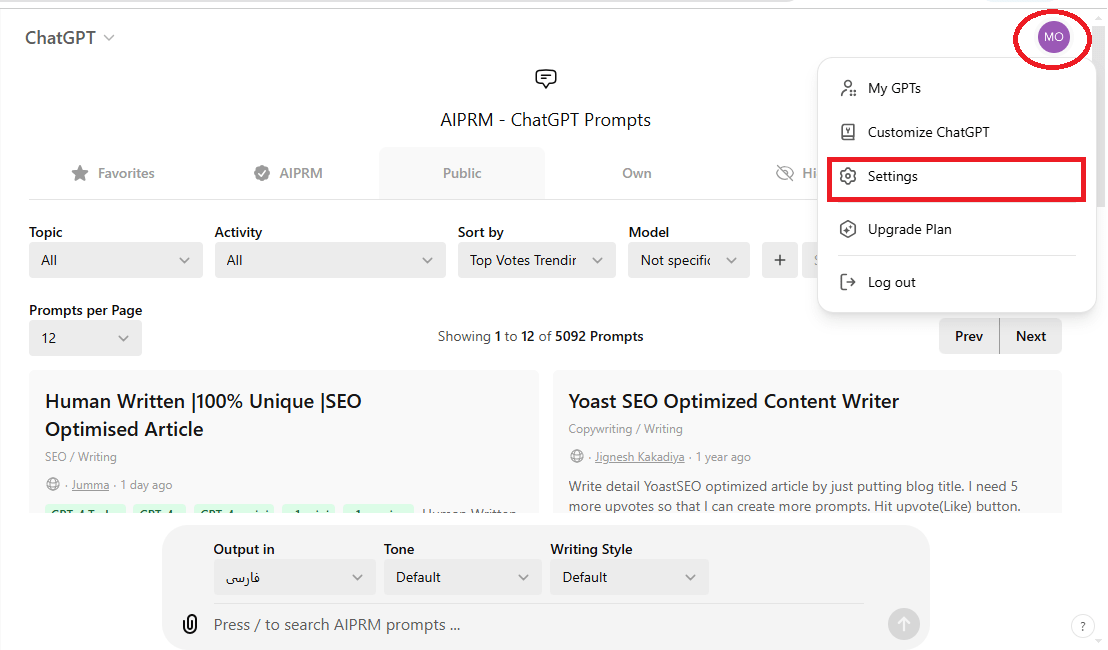Click the AIPRM prompt search input field

tap(538, 625)
